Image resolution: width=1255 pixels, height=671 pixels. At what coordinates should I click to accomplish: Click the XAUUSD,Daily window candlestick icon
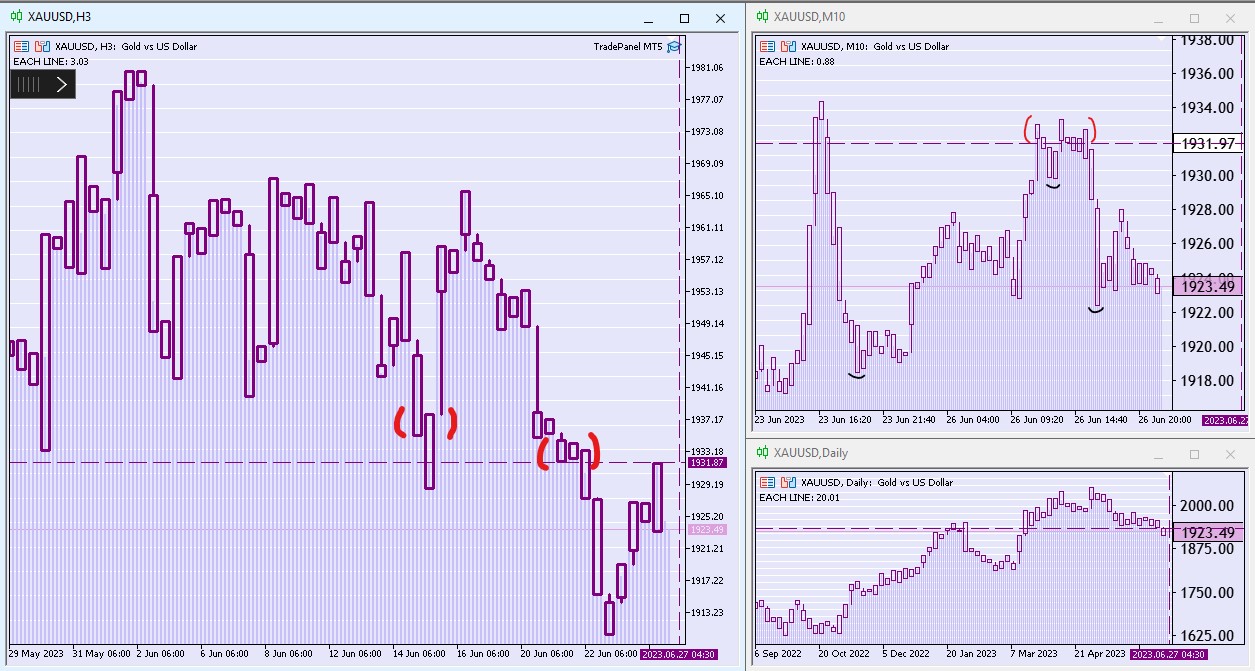tap(762, 453)
